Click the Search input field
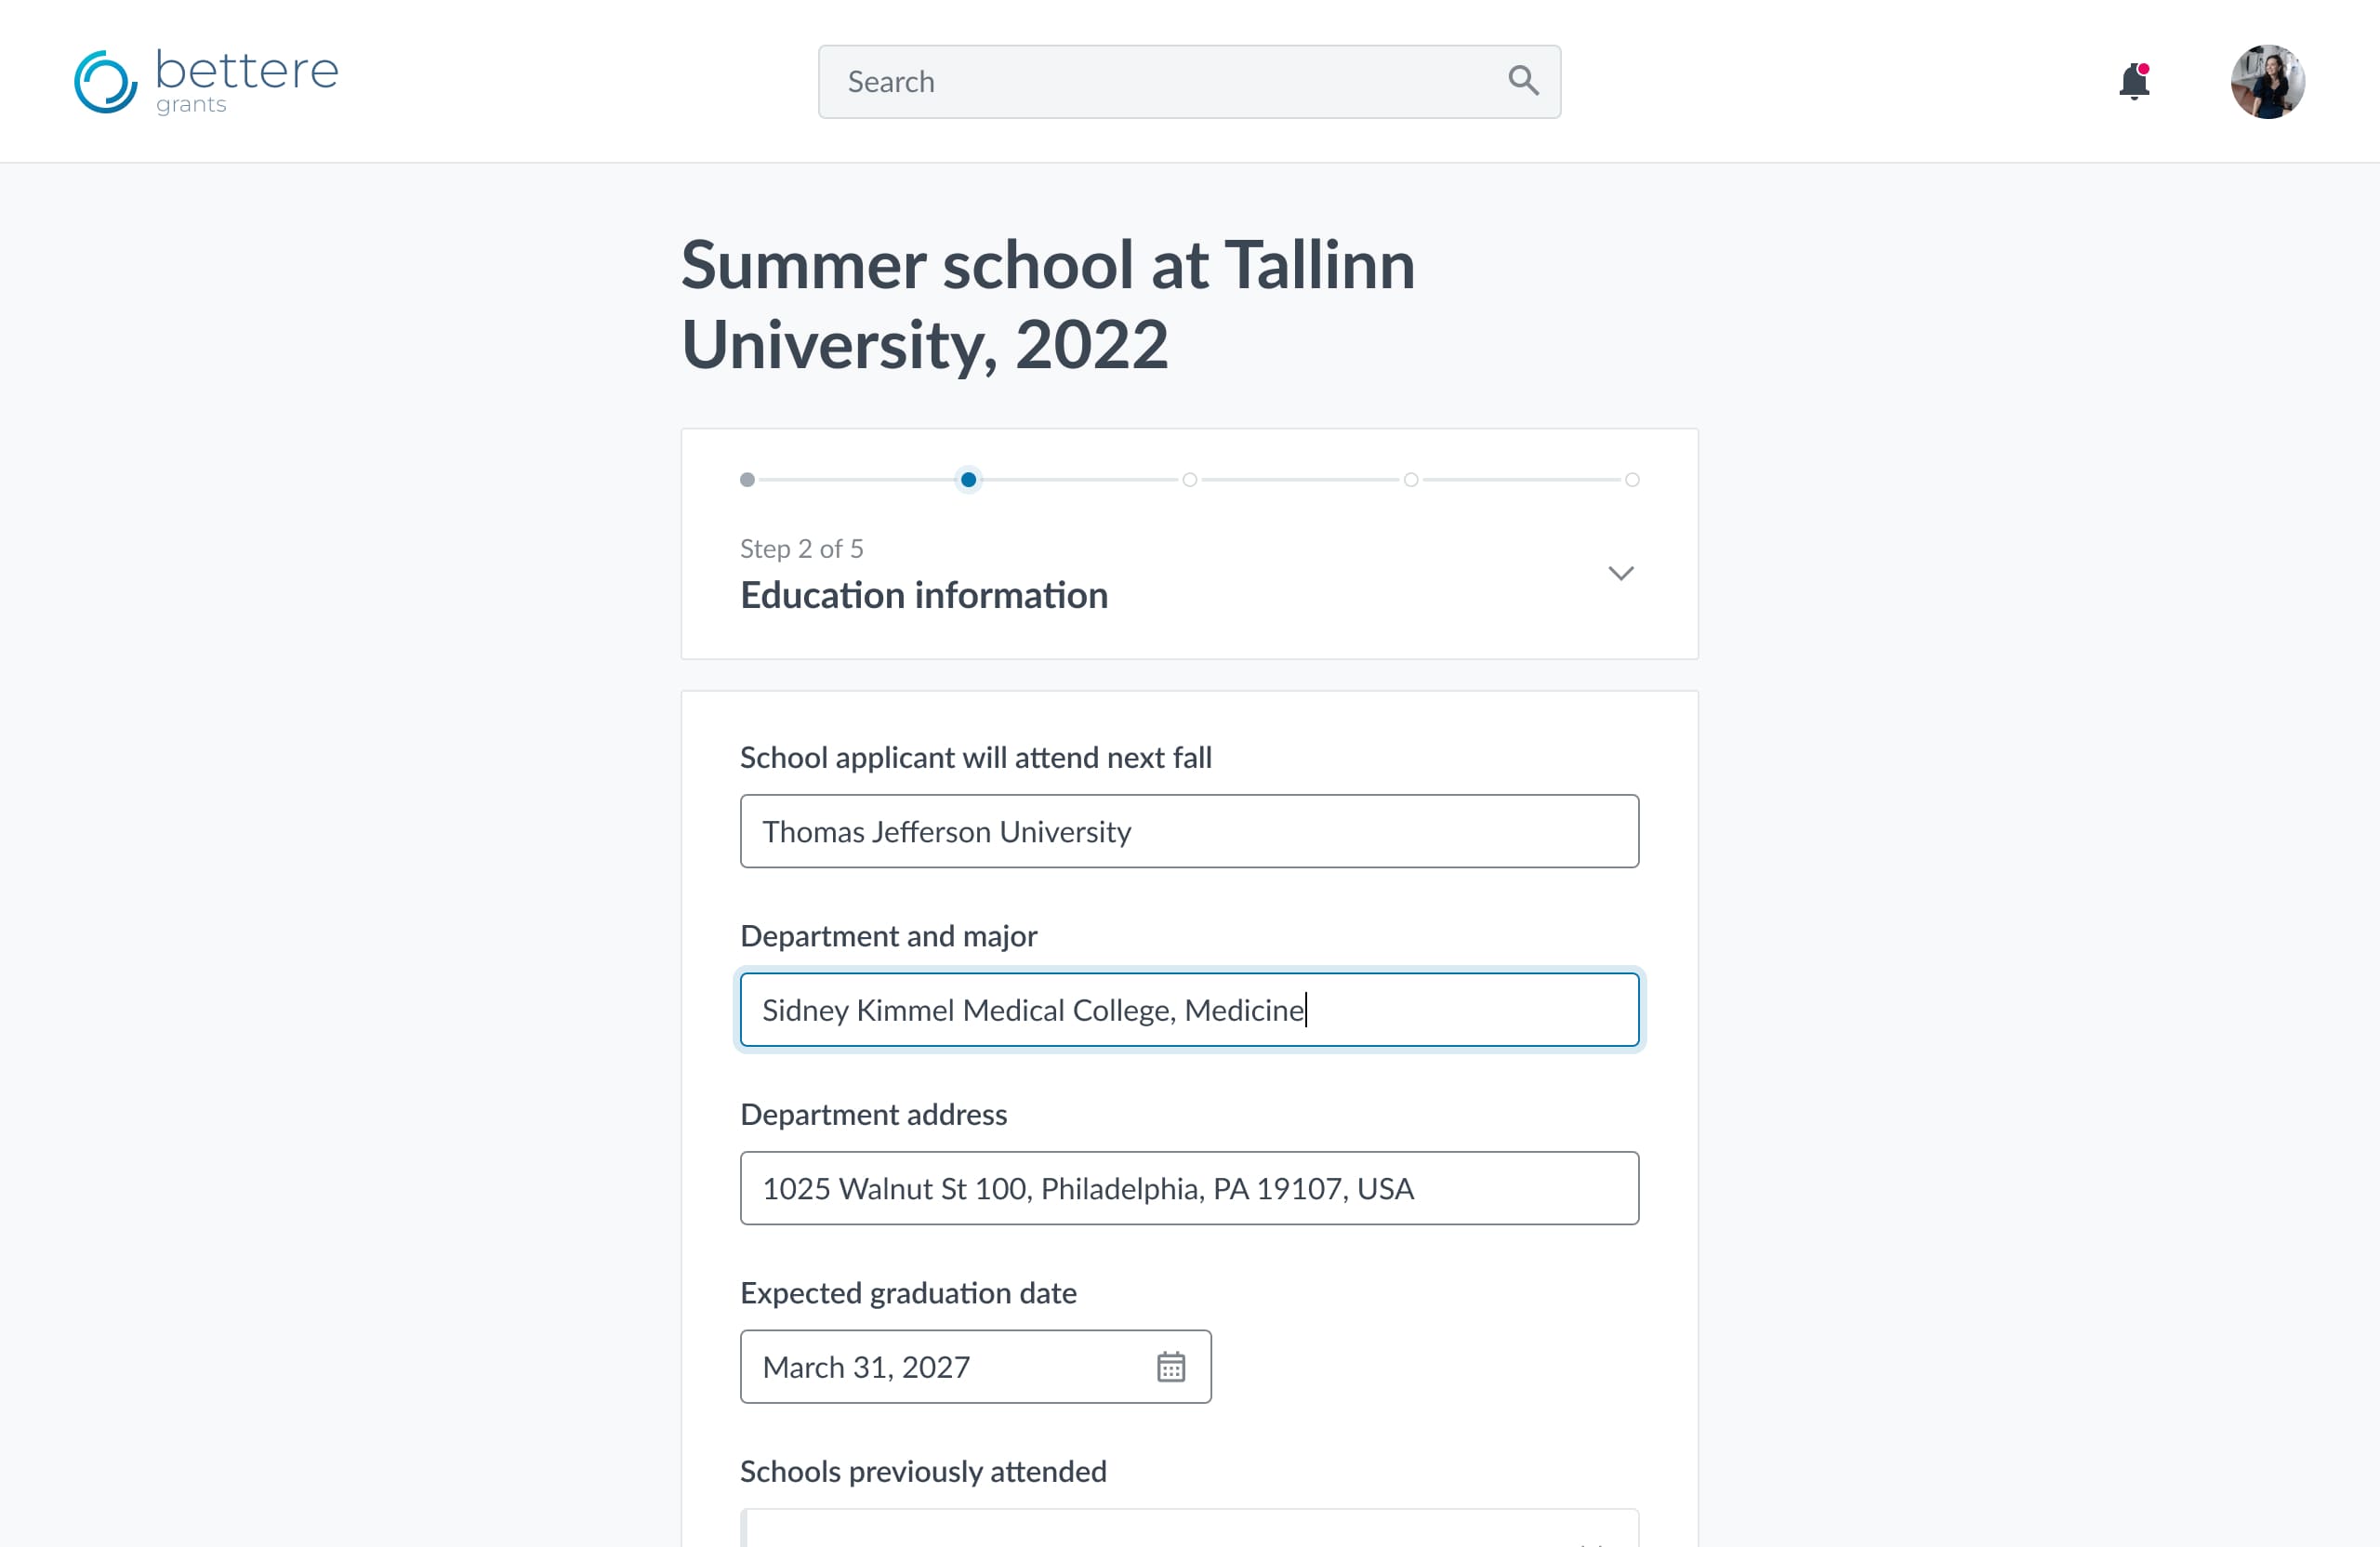Screen dimensions: 2380x1547 tap(1150, 81)
